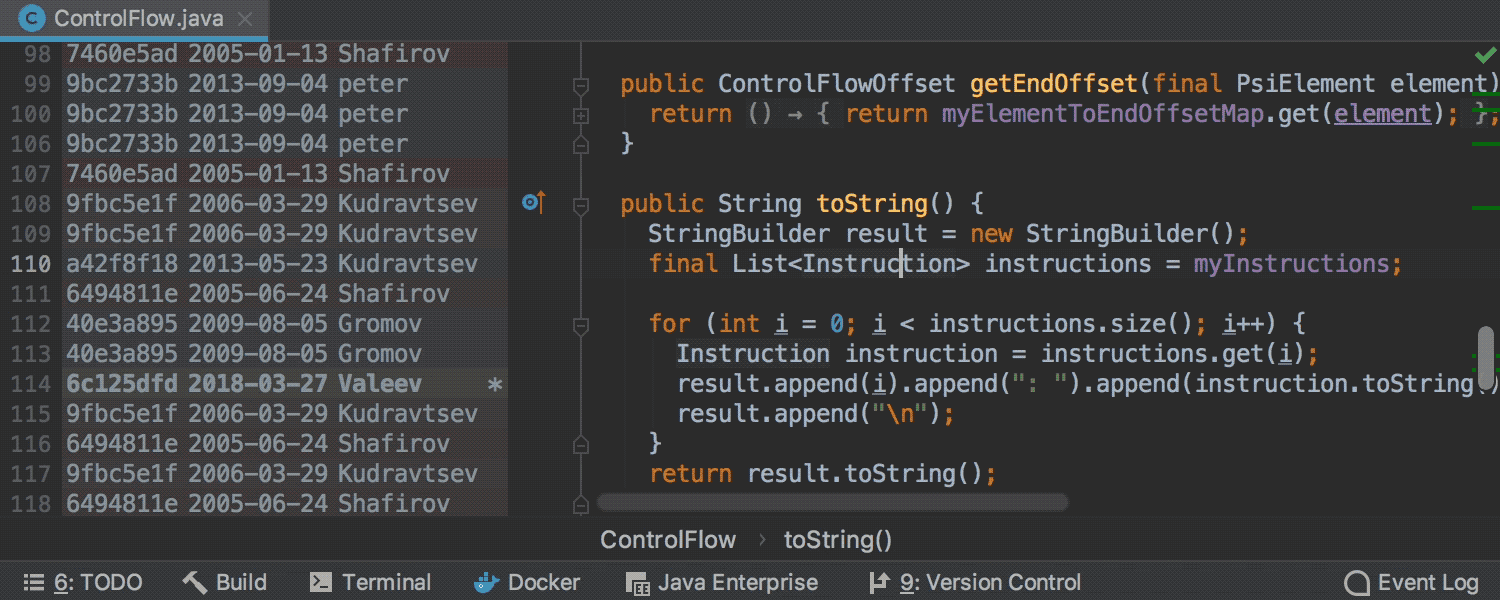Click the Build hammer icon

coord(195,582)
